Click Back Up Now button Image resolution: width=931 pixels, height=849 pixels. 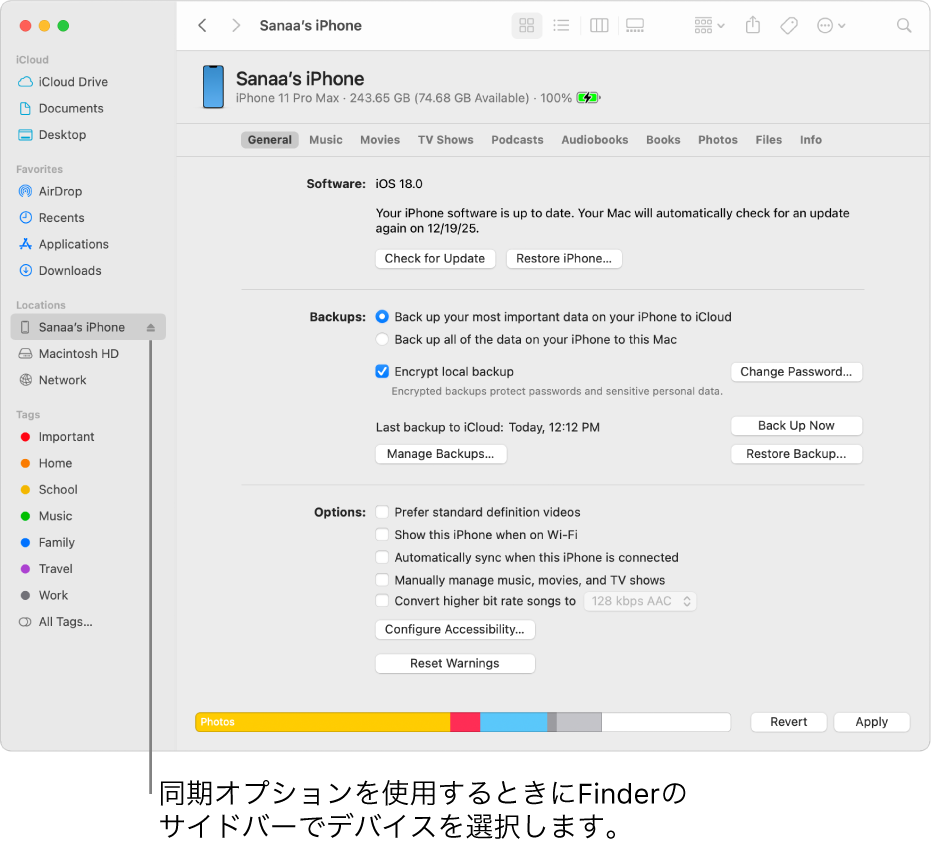[x=796, y=426]
